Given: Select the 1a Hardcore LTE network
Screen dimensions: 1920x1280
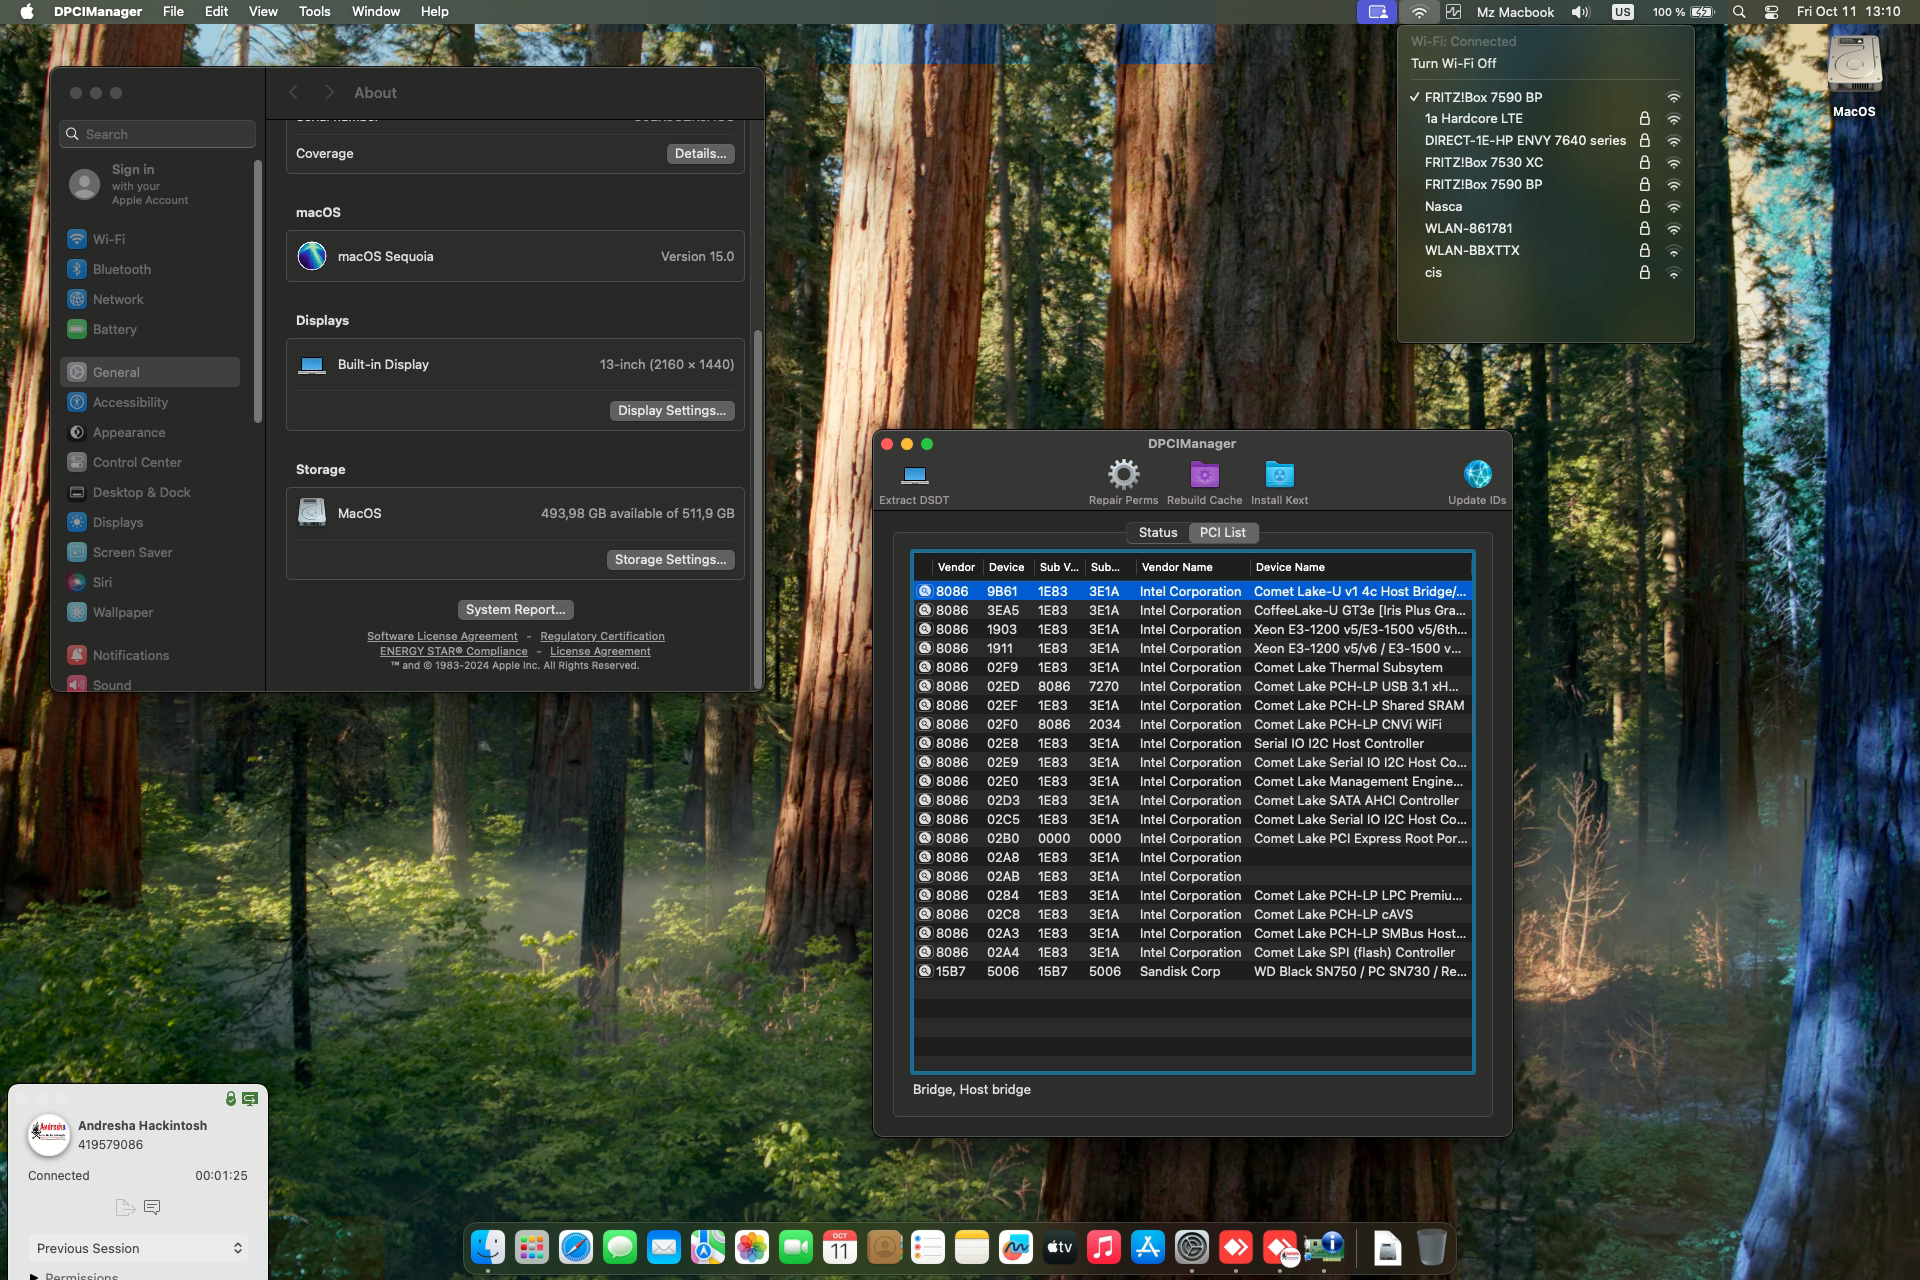Looking at the screenshot, I should [x=1546, y=118].
